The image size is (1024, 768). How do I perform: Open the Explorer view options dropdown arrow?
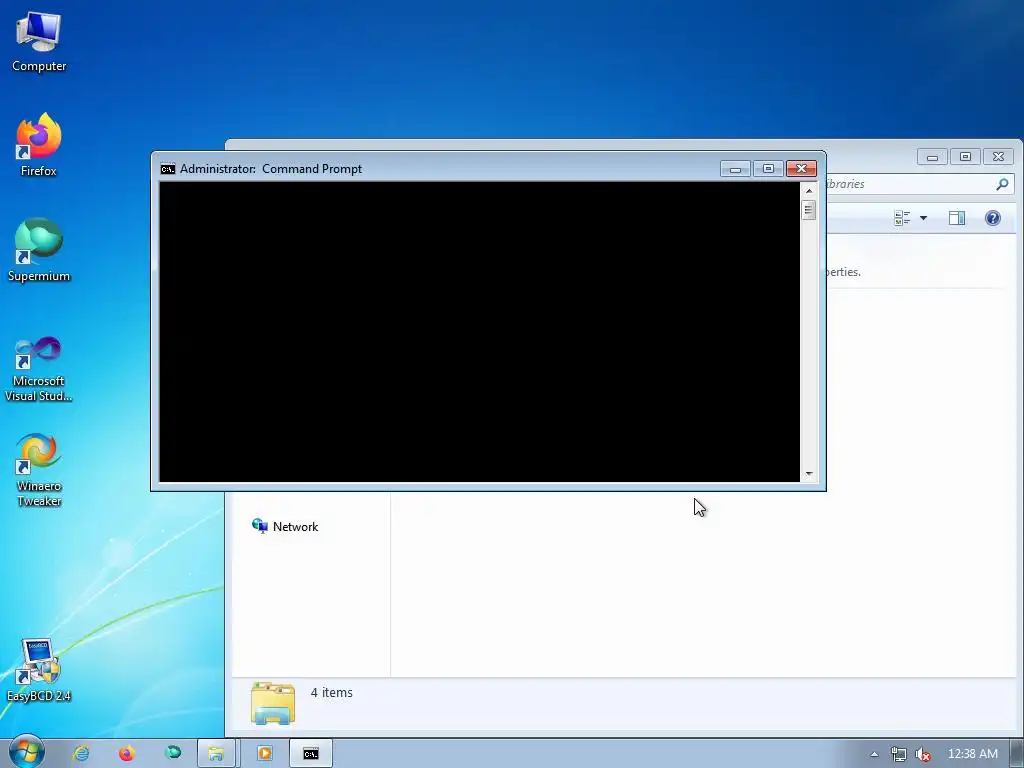[923, 218]
